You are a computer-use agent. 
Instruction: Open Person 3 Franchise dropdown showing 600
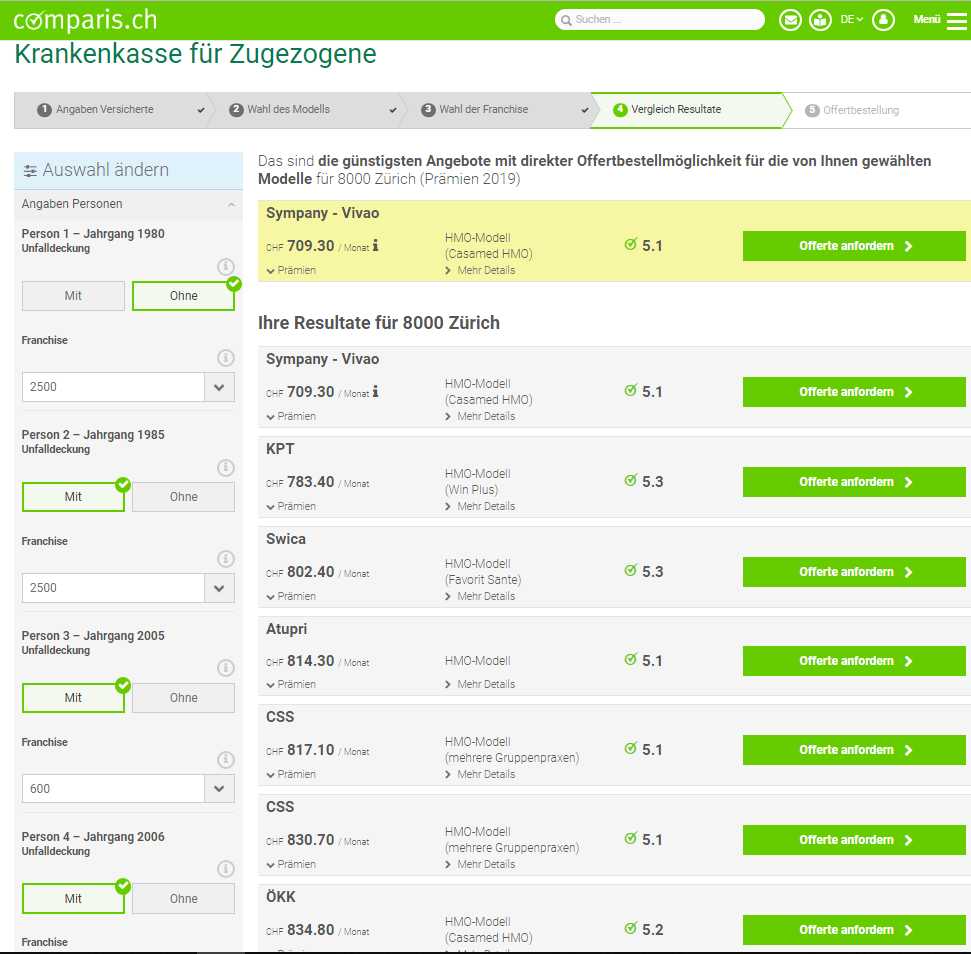[x=128, y=789]
